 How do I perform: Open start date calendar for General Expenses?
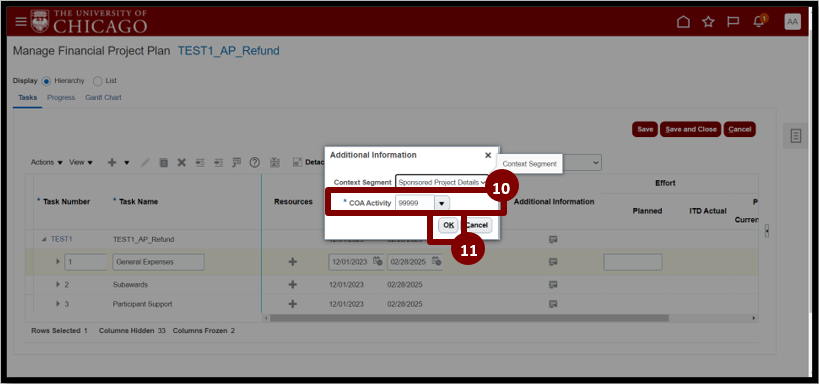378,262
